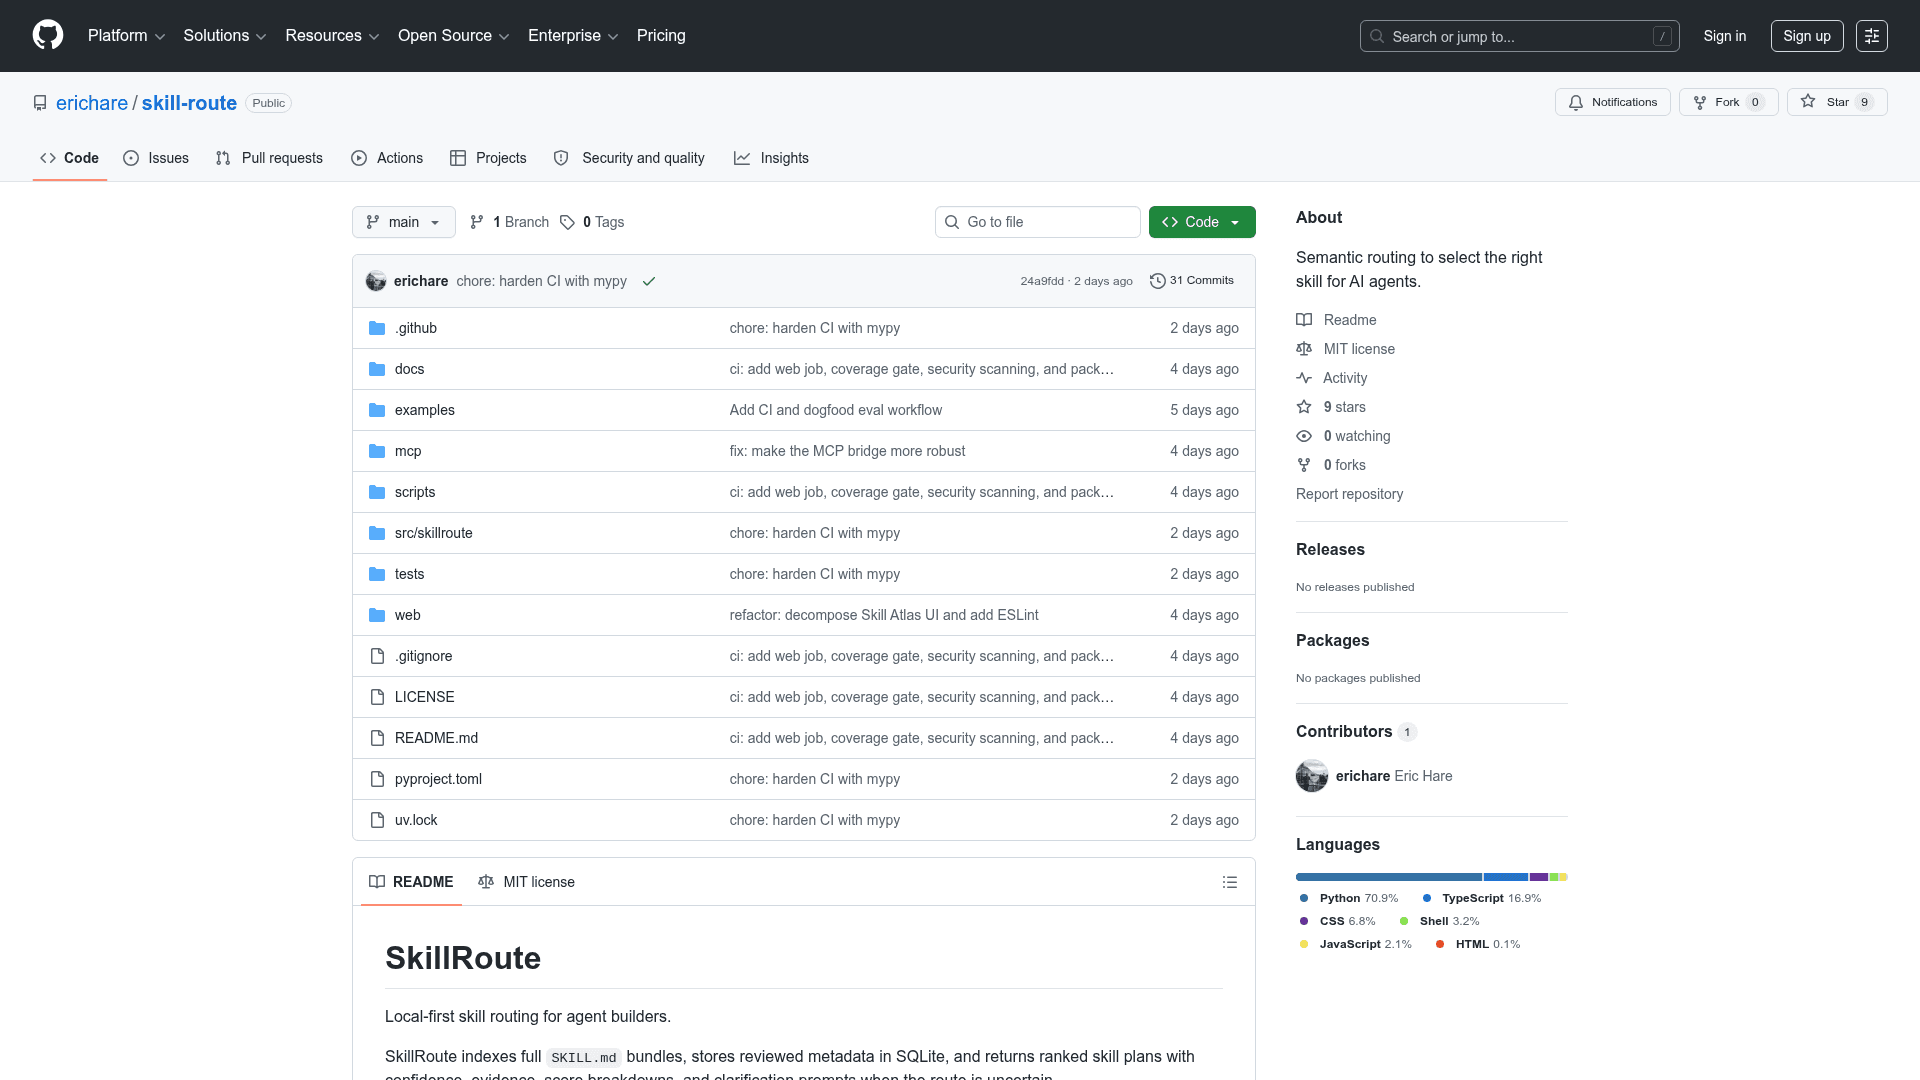
Task: Toggle Notifications for this repository
Action: 1612,102
